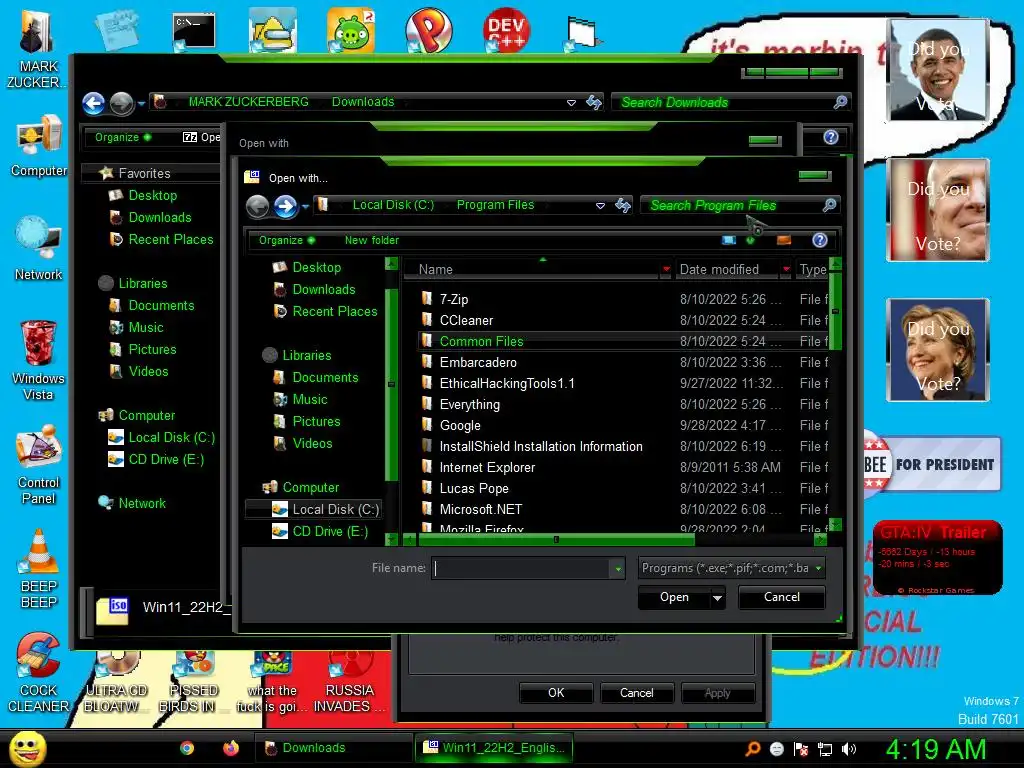
Task: Click smiley Start button
Action: (28, 748)
